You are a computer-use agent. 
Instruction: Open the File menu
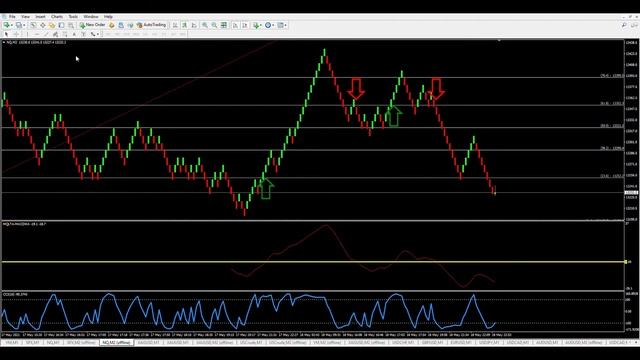tap(12, 17)
